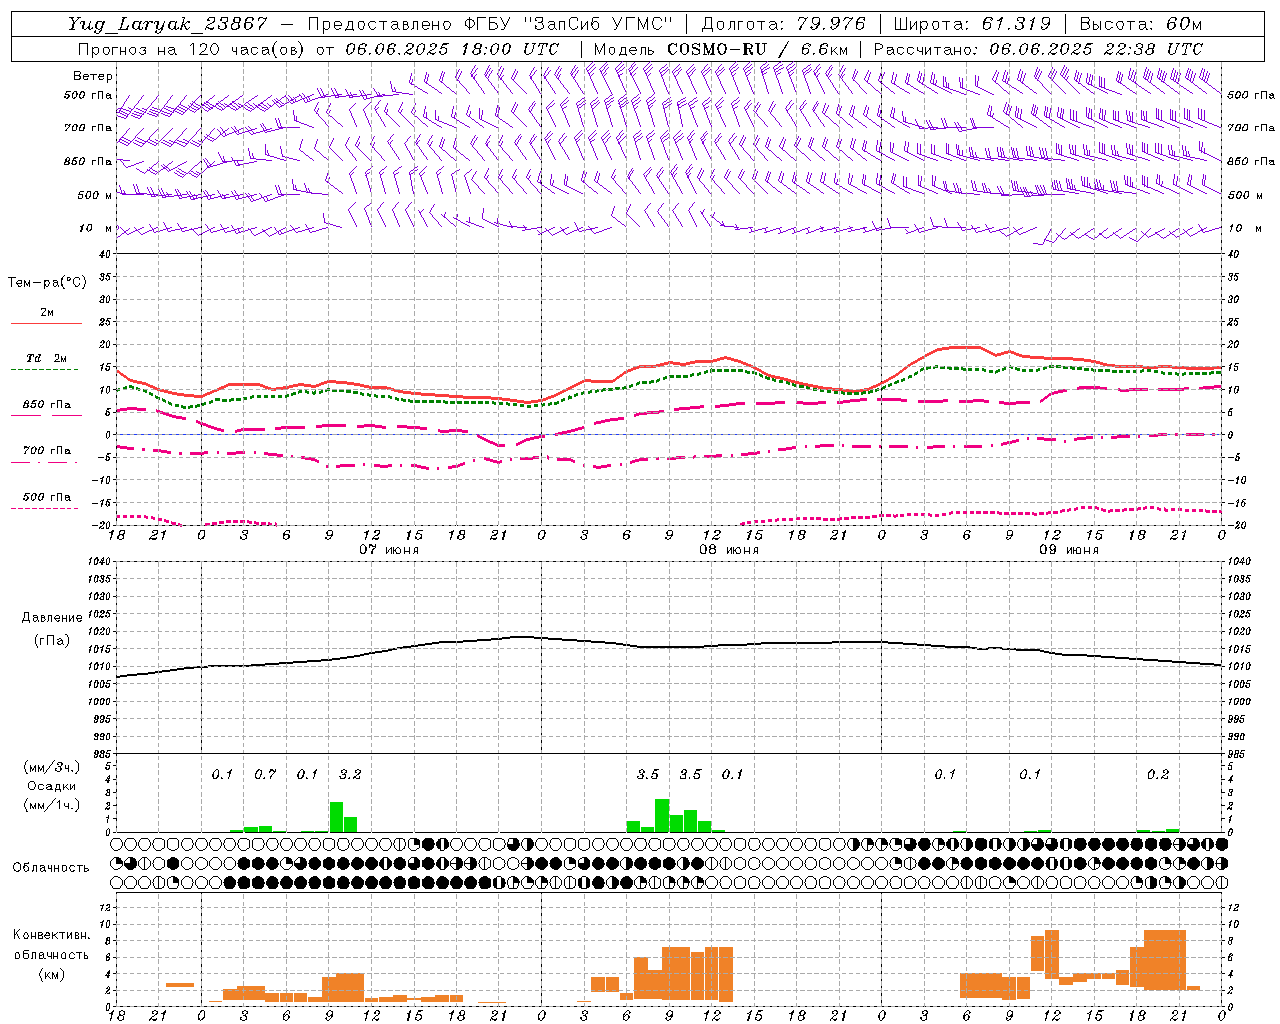The image size is (1280, 1024).
Task: Select the Тем-ра(°C) axis label
Action: point(47,282)
